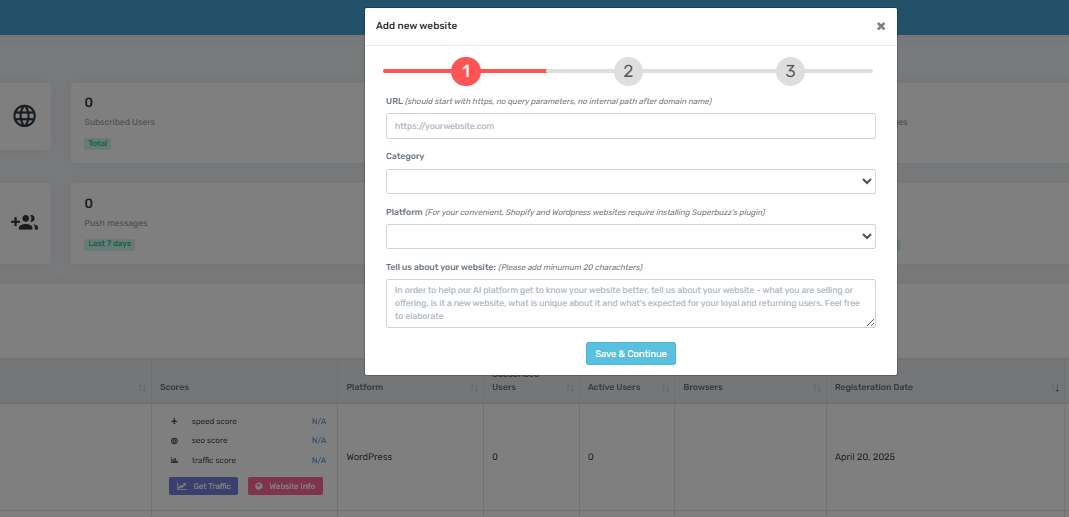Screen dimensions: 1069x517
Task: Click the add-users icon beside Push messages
Action: [24, 222]
